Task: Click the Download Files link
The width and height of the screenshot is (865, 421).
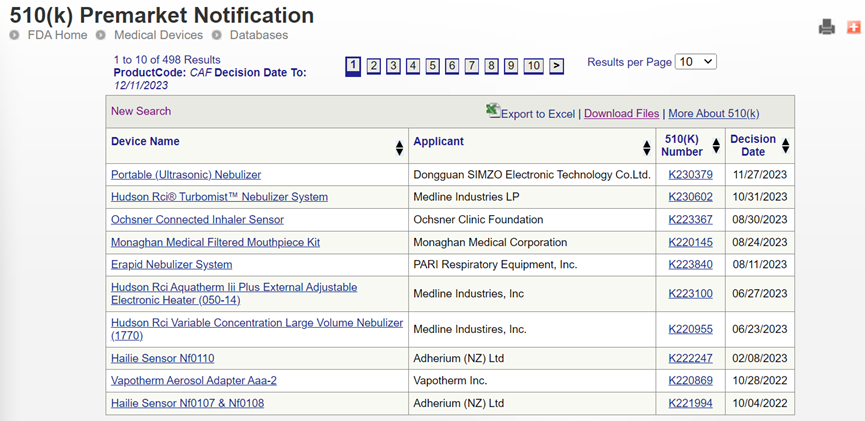Action: tap(621, 114)
